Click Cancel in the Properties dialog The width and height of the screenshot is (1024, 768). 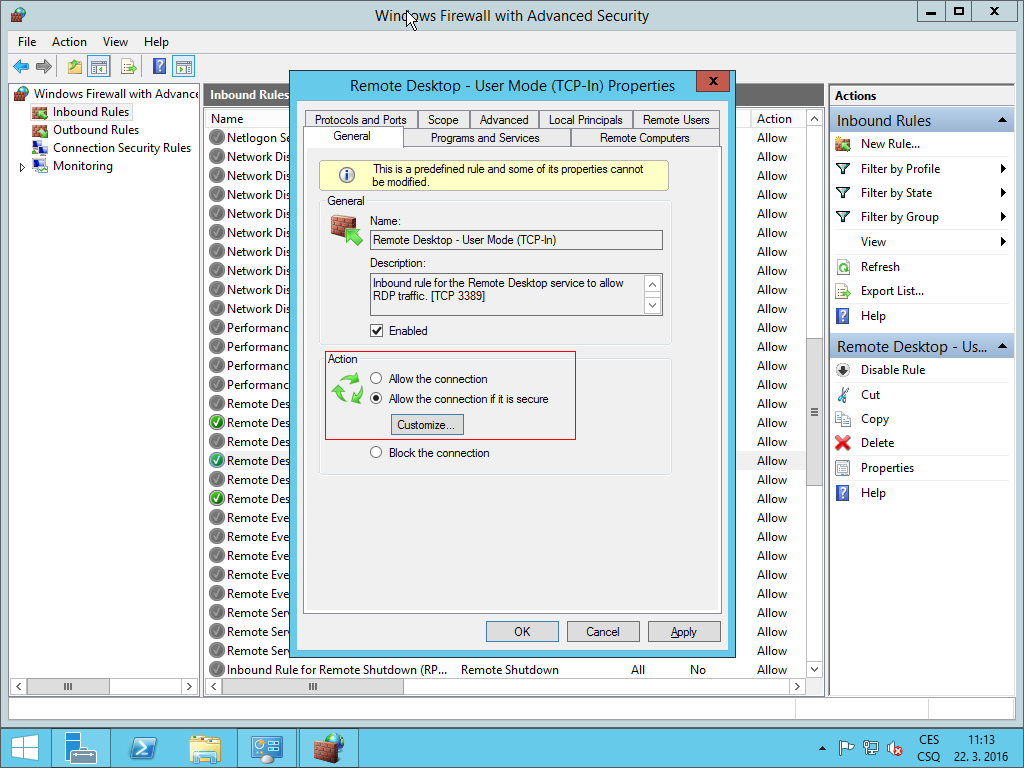pos(603,632)
